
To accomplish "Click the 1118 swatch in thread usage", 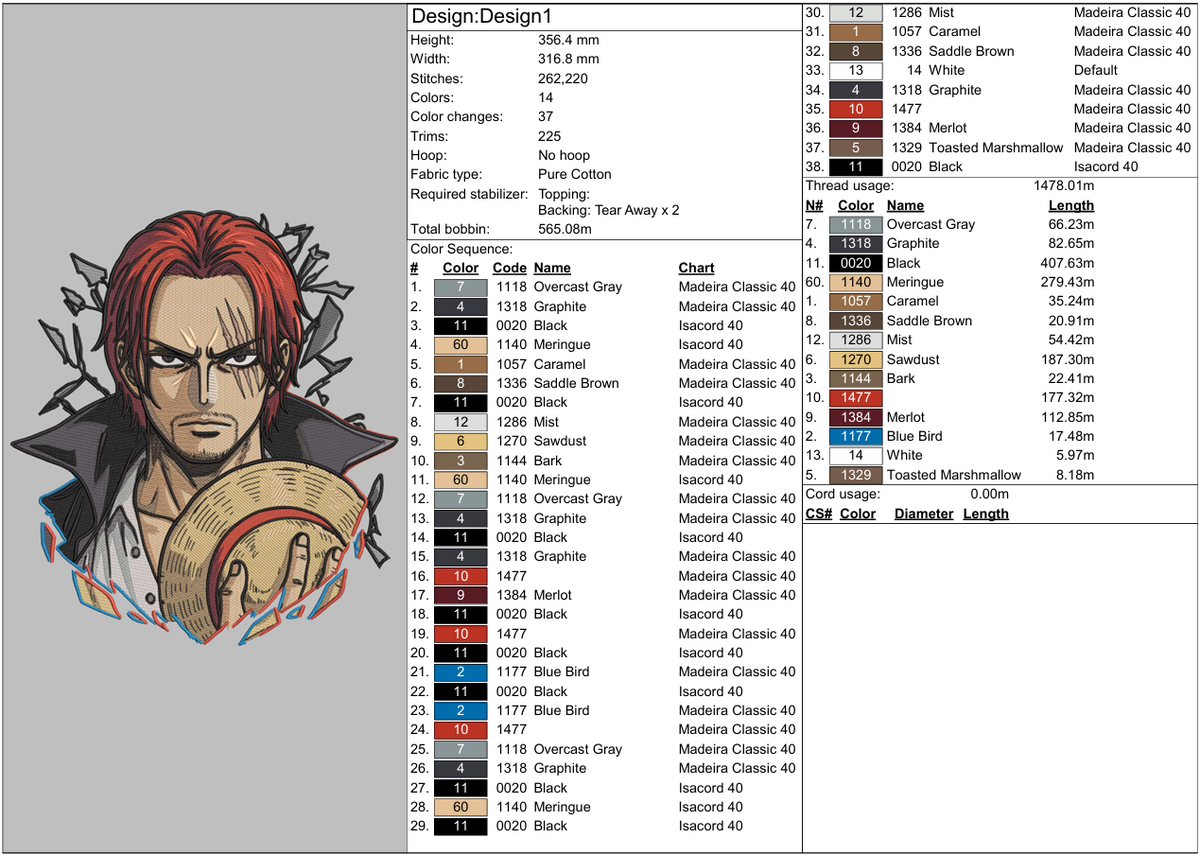I will (856, 225).
